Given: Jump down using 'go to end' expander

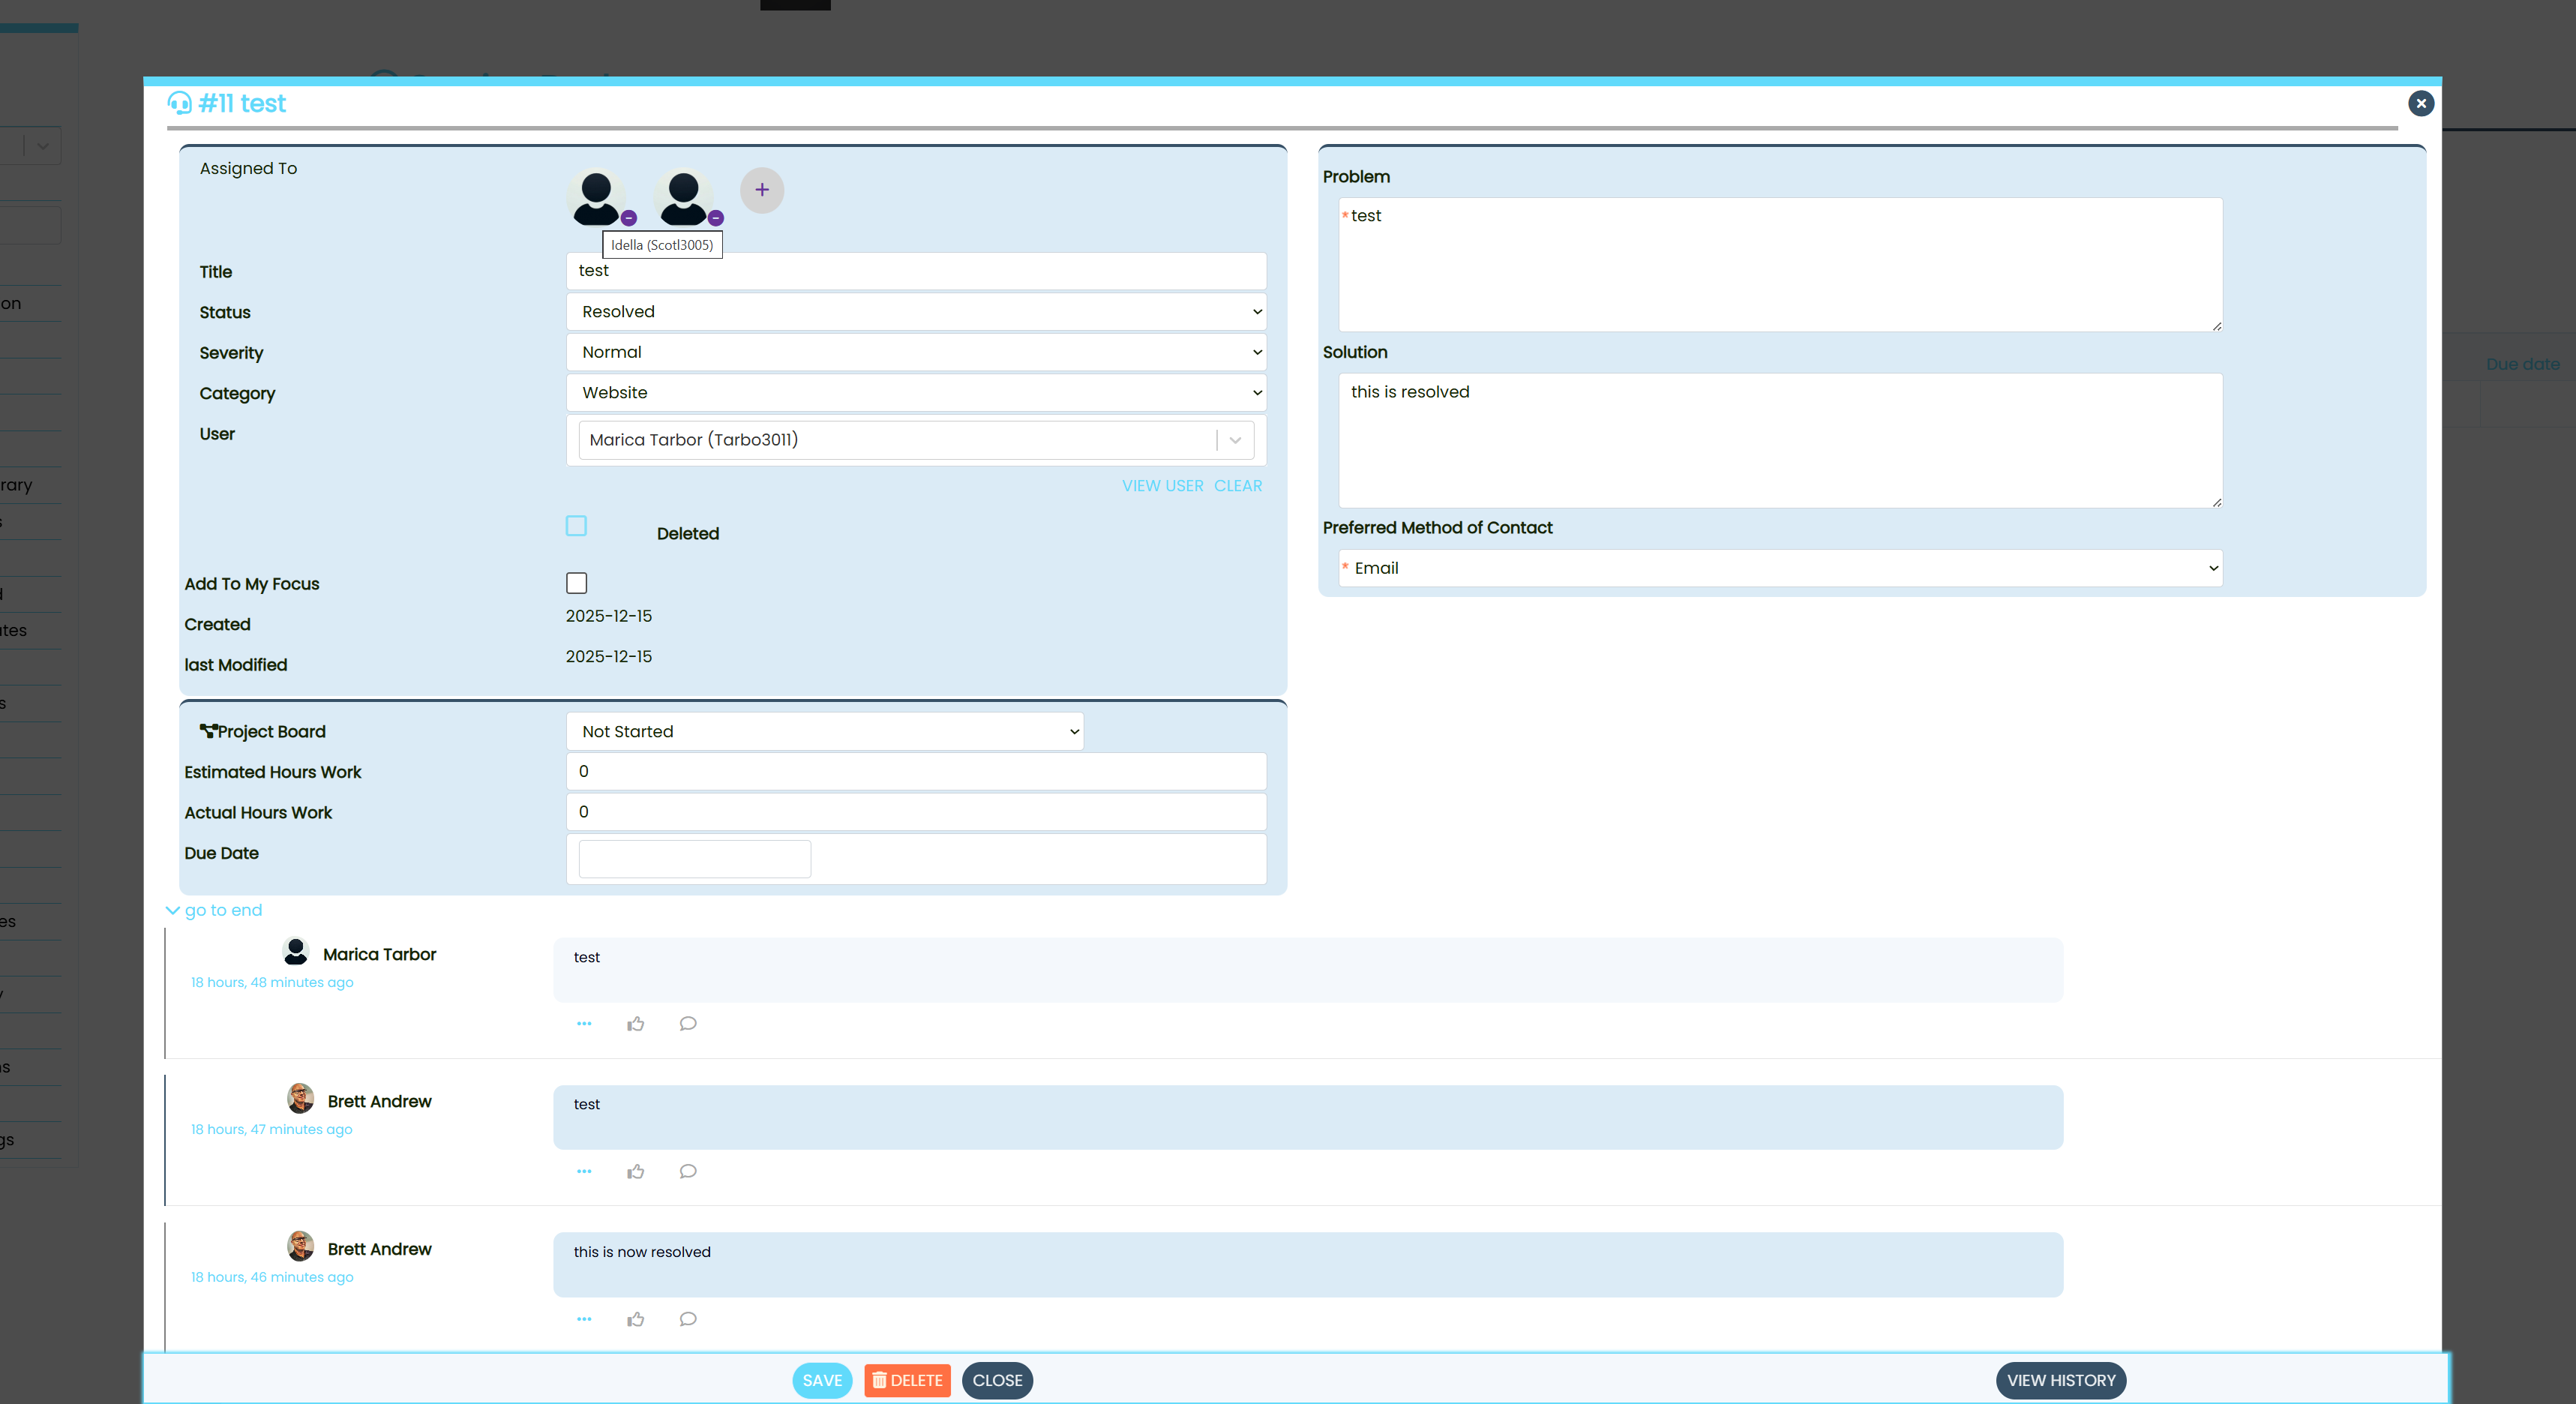Looking at the screenshot, I should (x=214, y=910).
